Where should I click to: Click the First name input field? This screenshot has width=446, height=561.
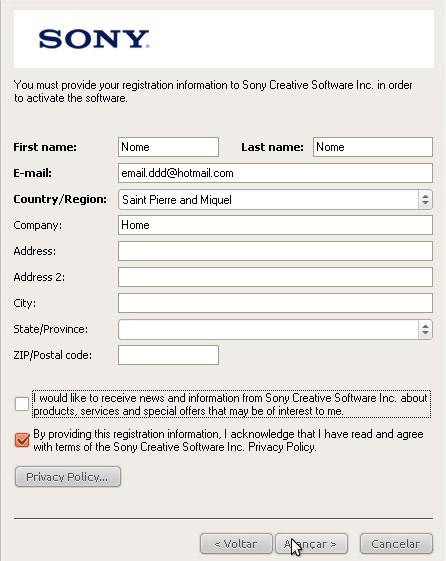coord(168,147)
